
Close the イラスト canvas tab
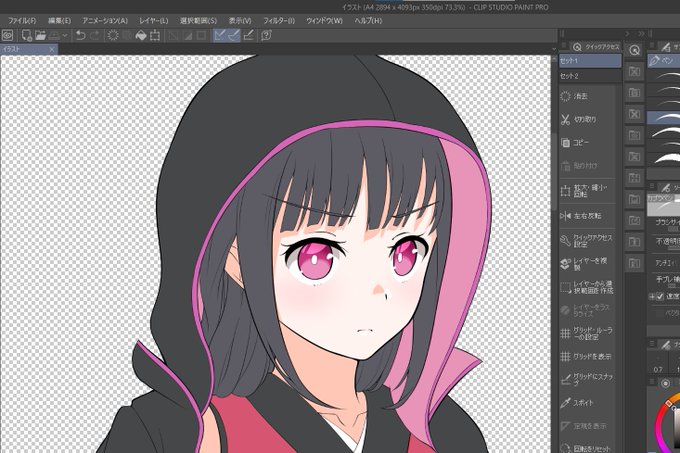[x=52, y=49]
